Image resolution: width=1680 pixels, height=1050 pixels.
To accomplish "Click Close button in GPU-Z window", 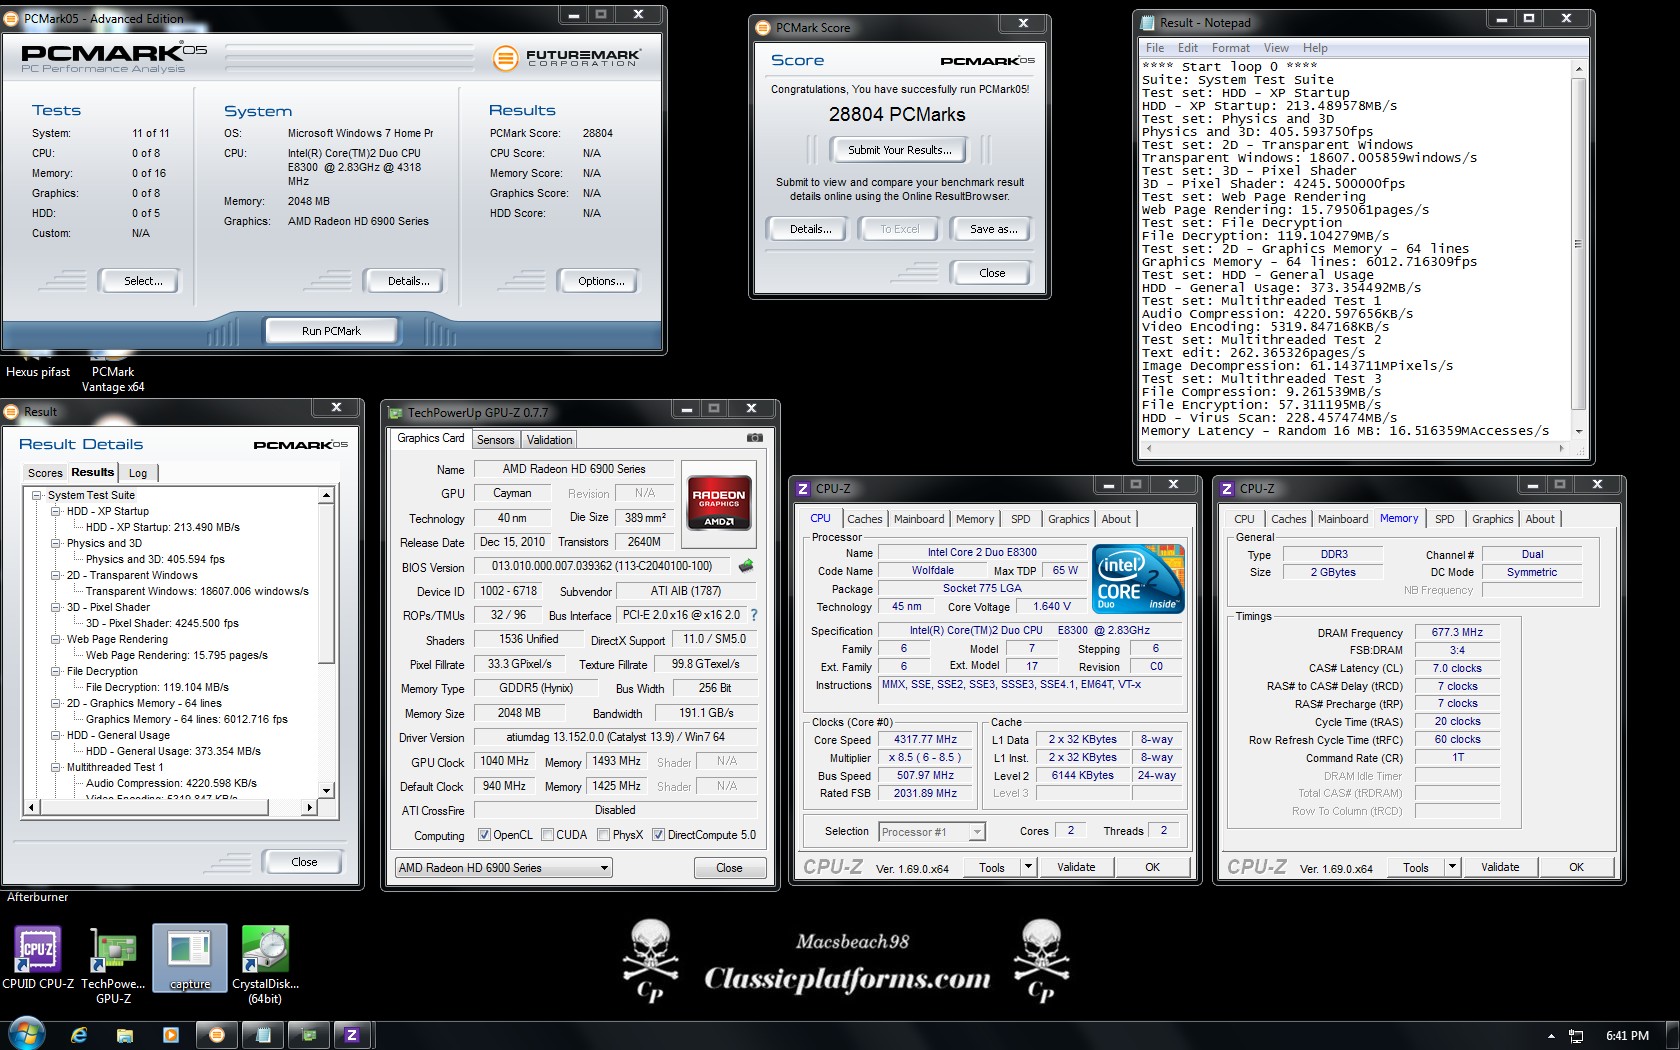I will 729,868.
